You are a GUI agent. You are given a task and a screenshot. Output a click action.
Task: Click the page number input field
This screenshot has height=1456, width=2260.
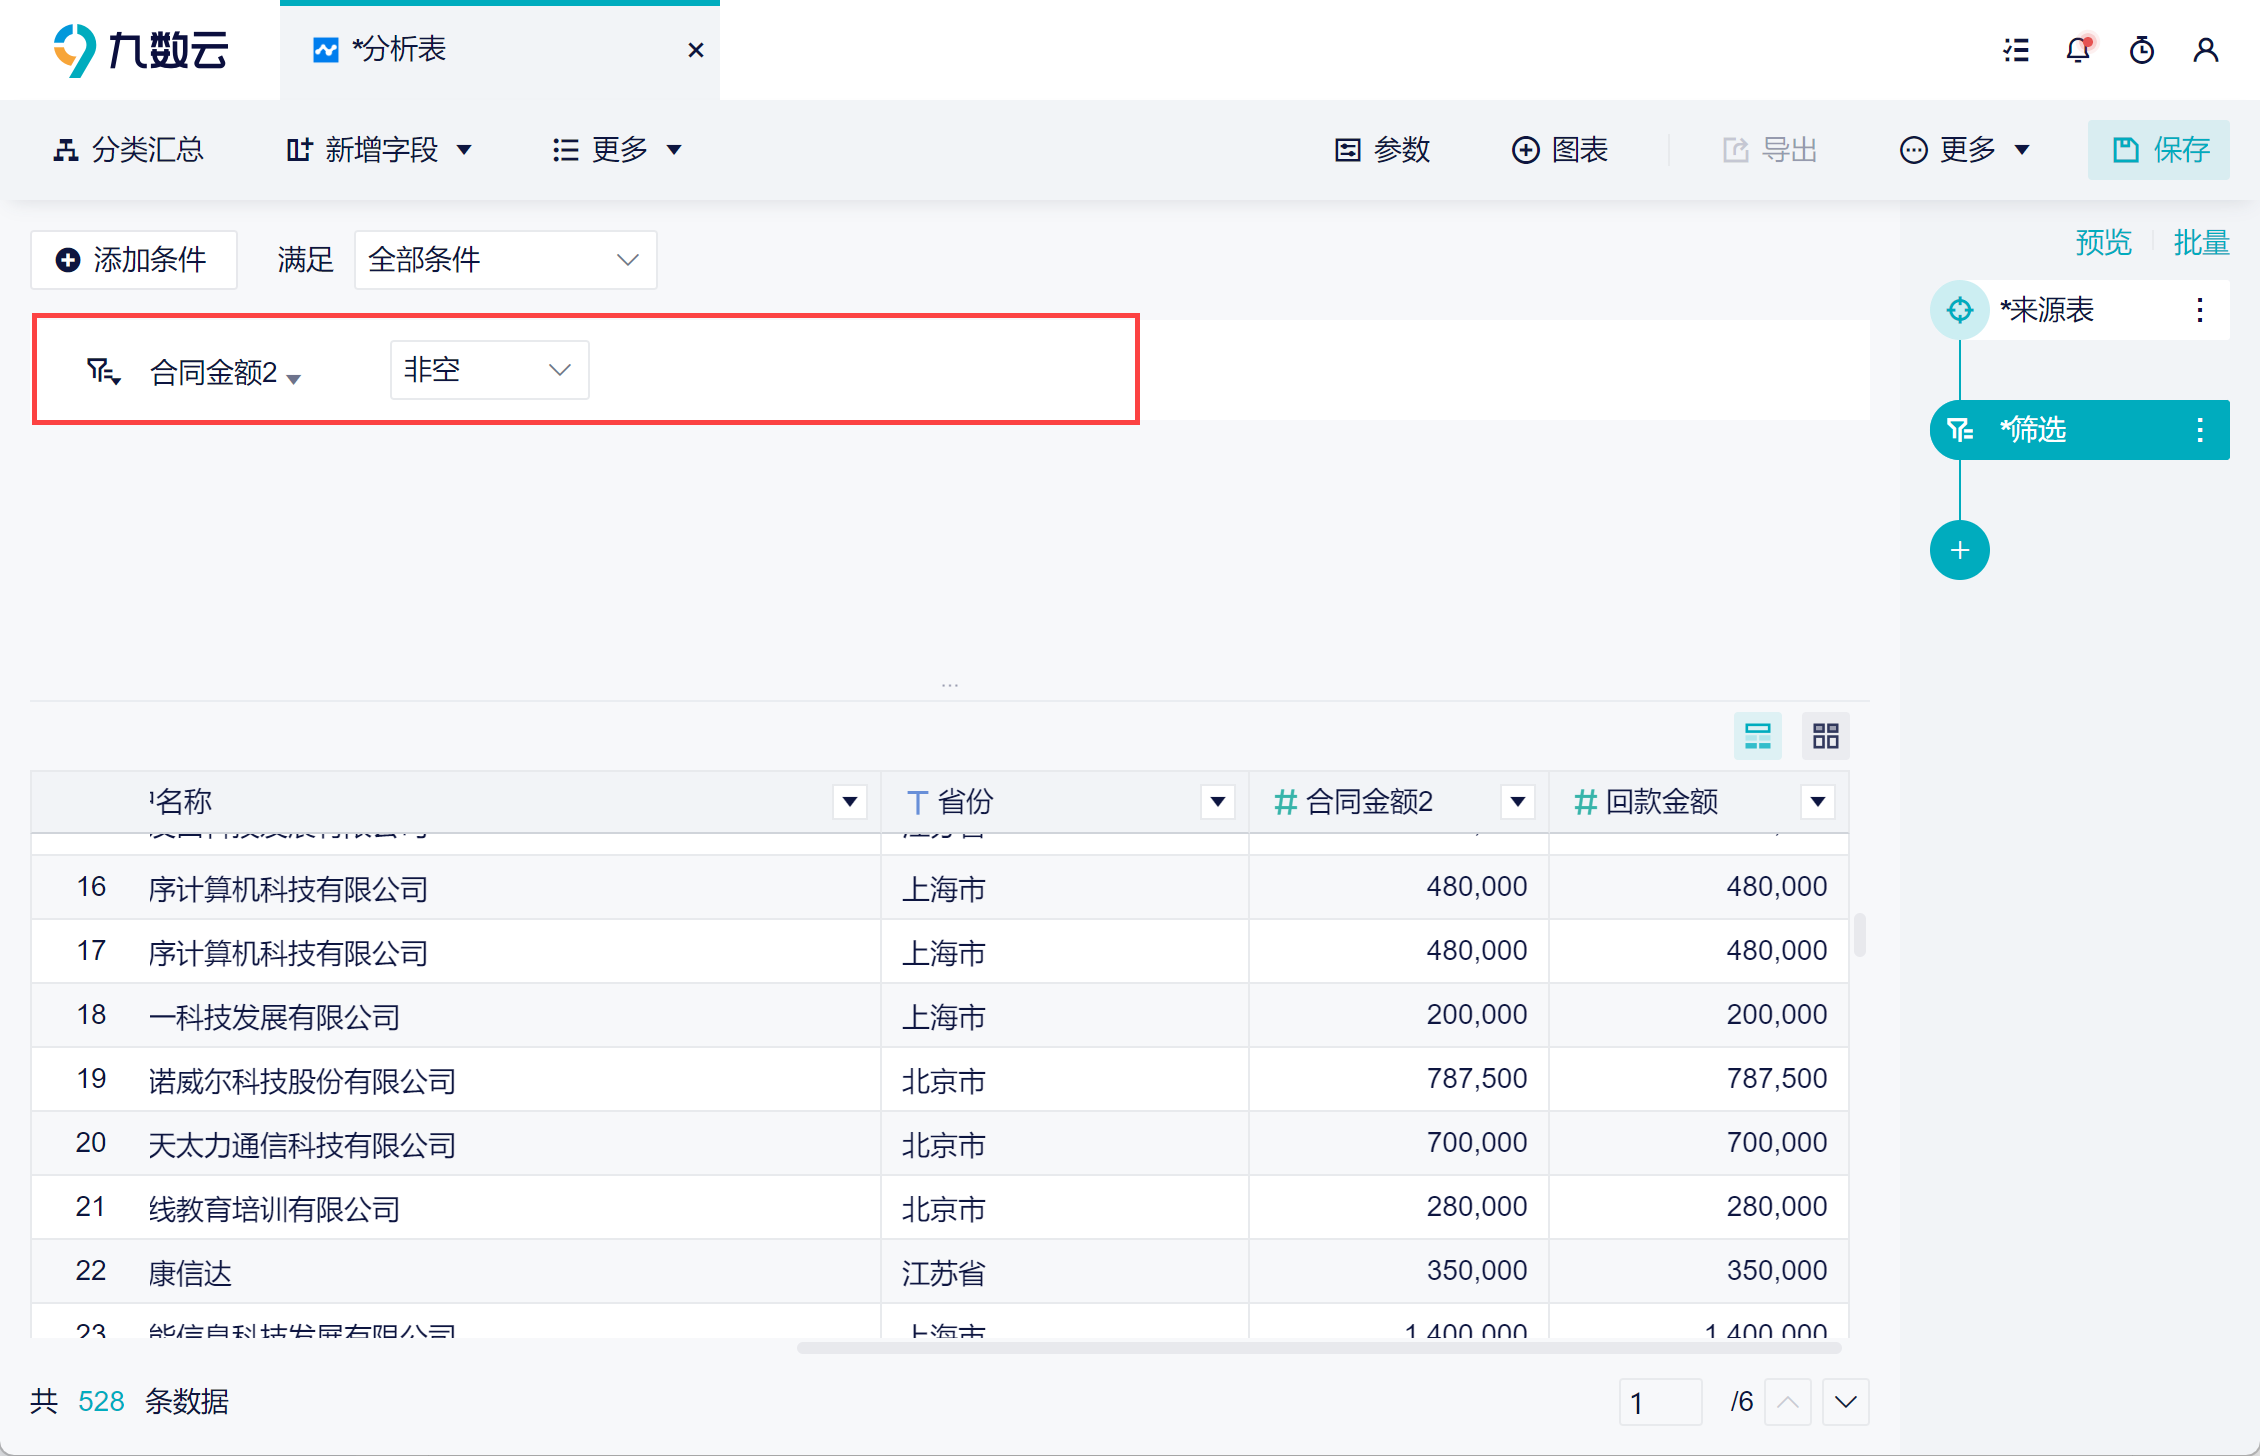[x=1659, y=1402]
